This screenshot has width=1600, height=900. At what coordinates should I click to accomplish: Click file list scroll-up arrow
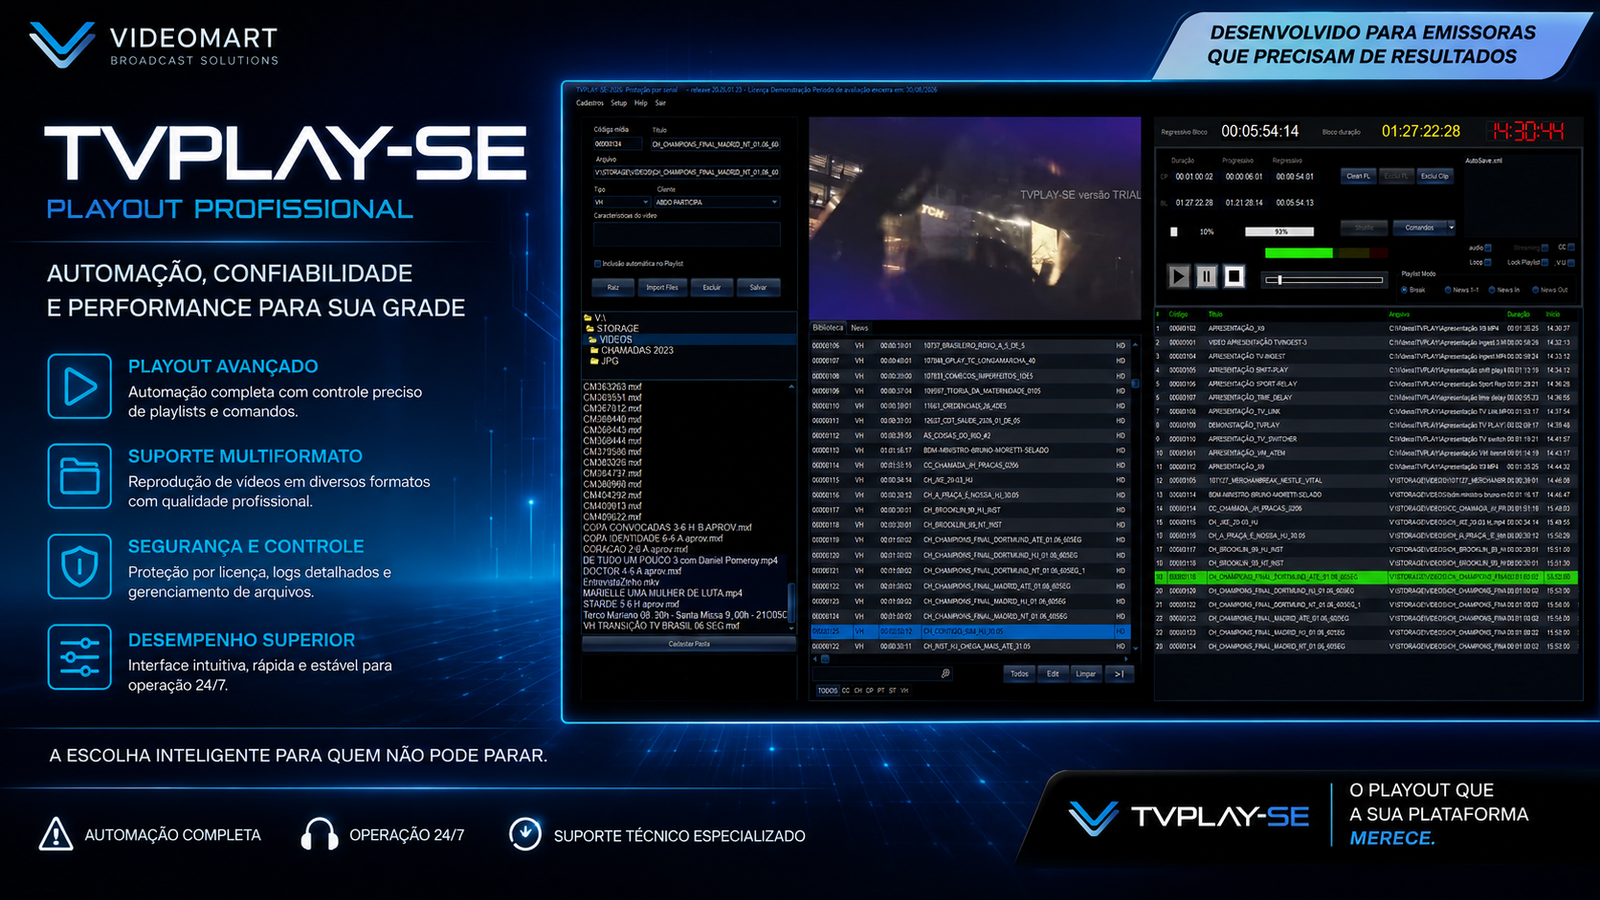[791, 386]
